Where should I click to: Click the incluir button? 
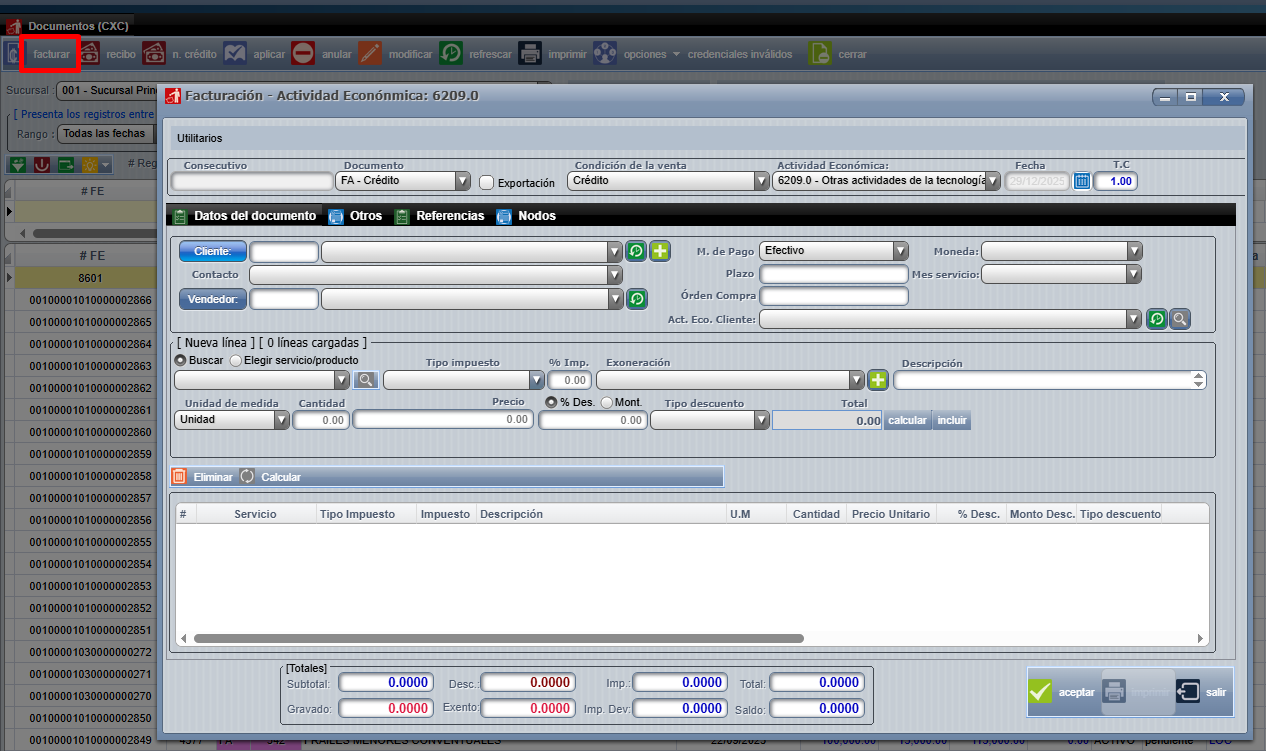coord(951,420)
